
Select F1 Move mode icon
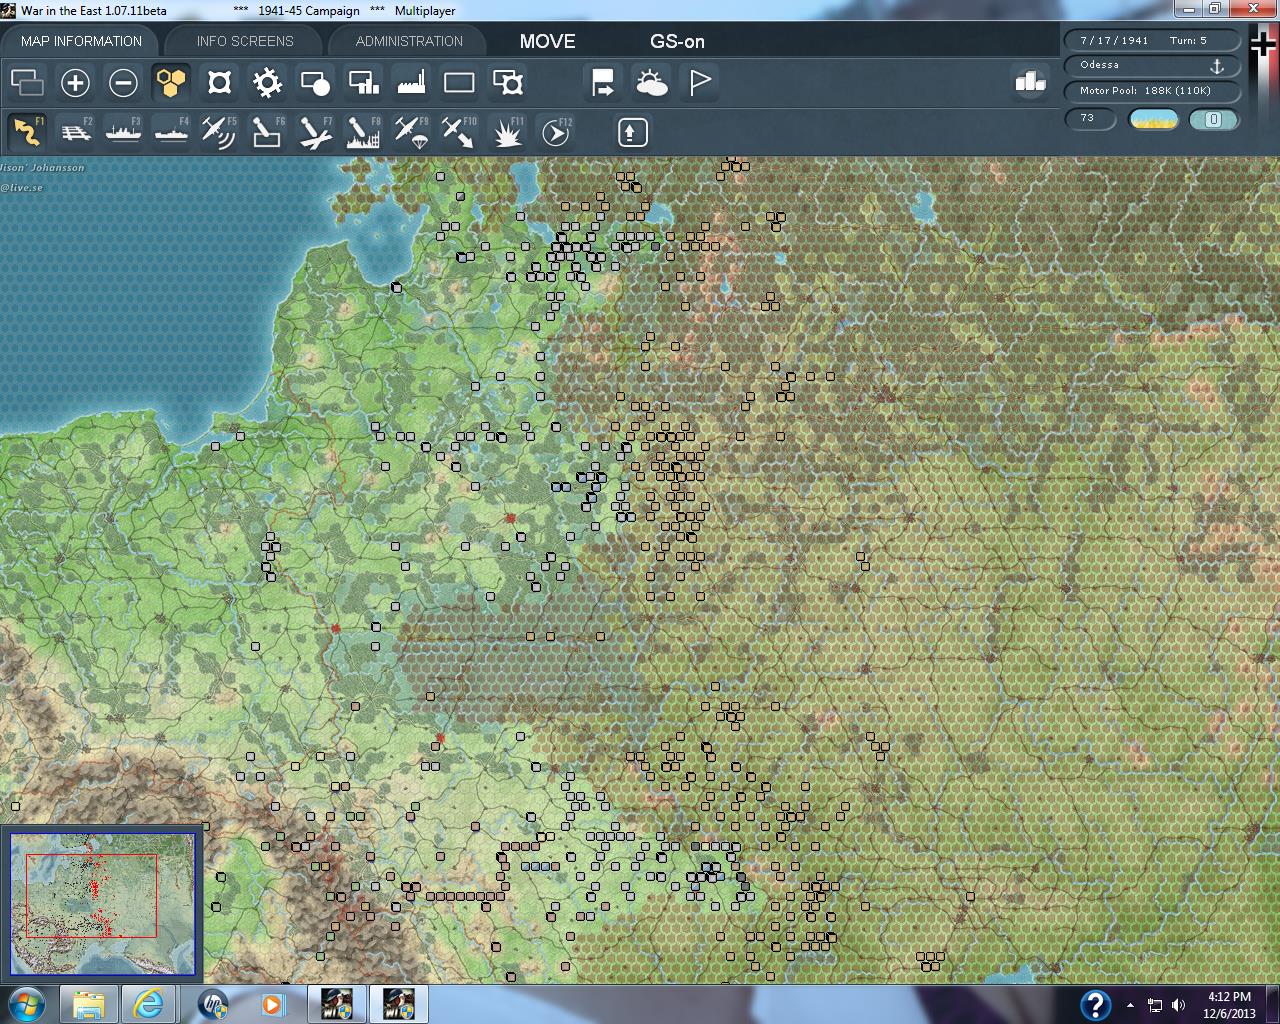pyautogui.click(x=27, y=132)
